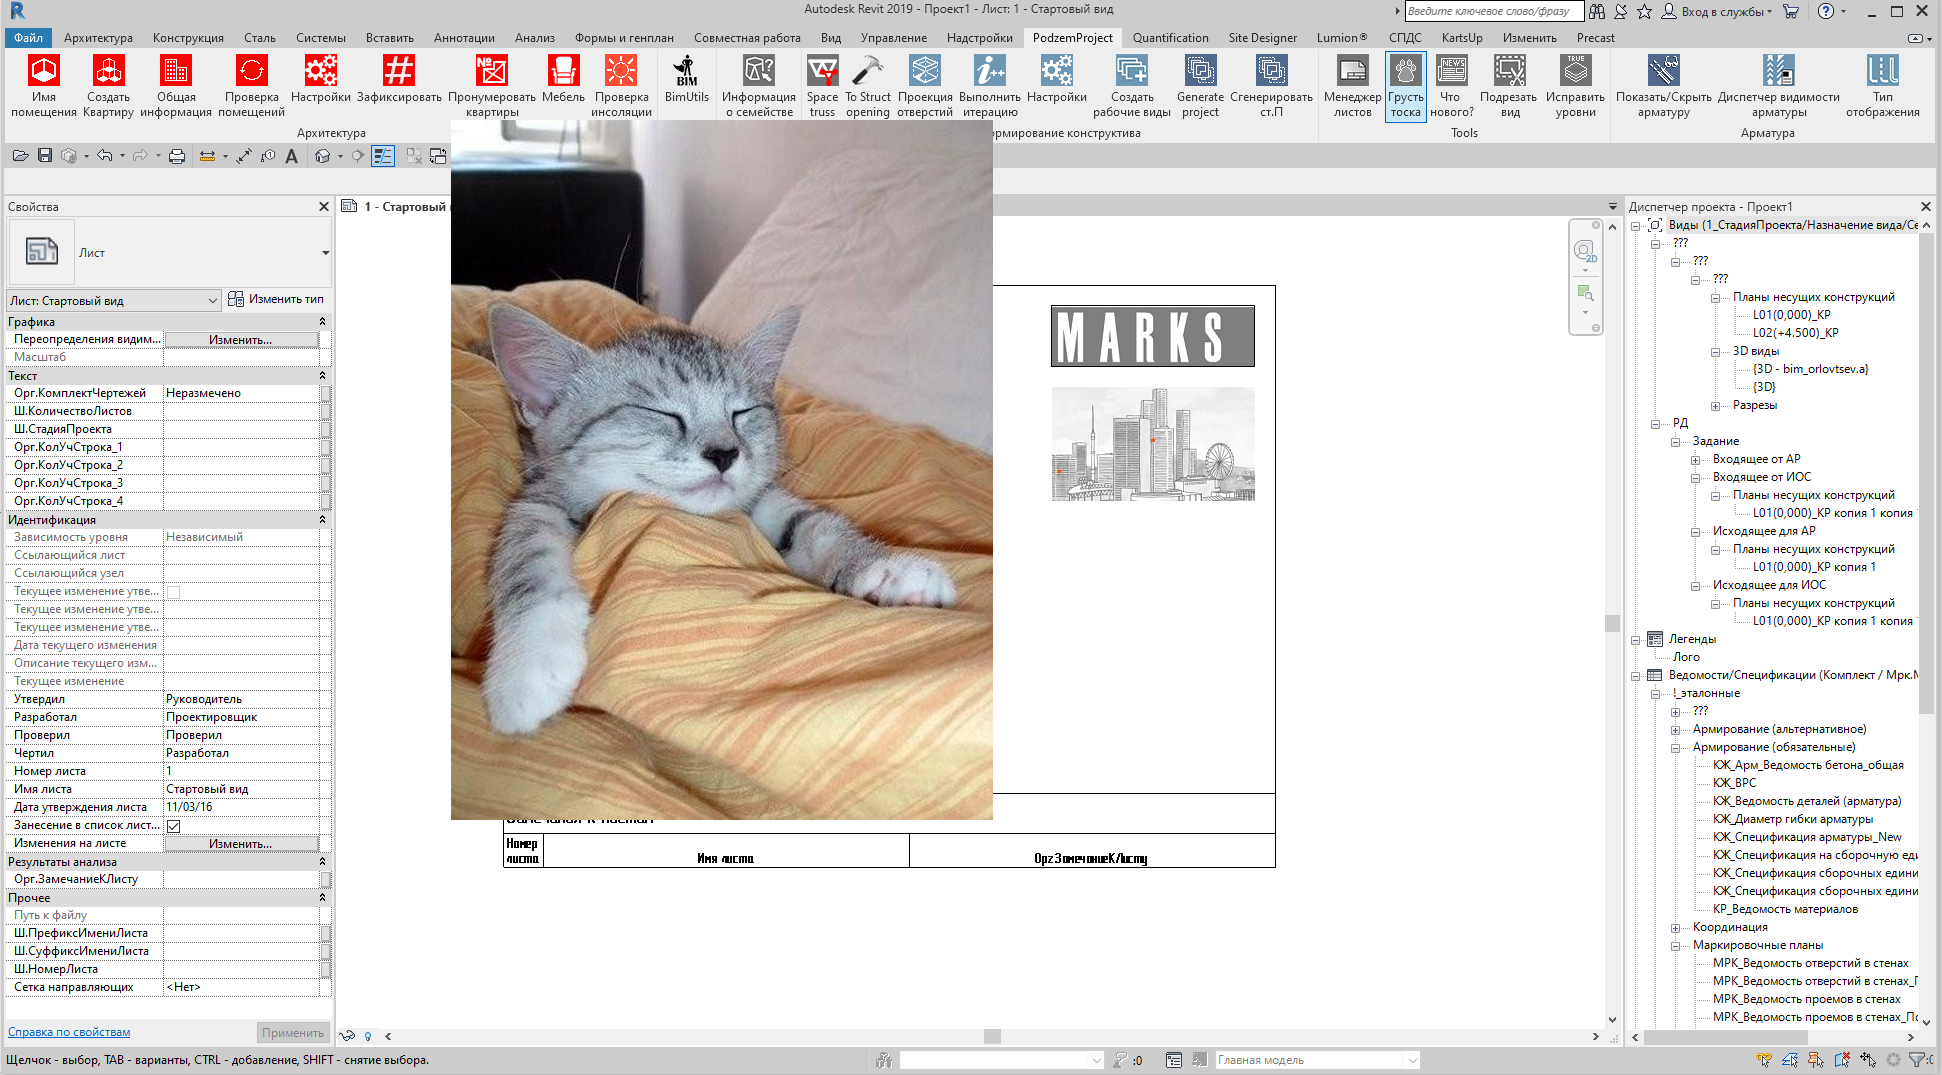The height and width of the screenshot is (1075, 1942).
Task: Open the Lumion ribbon tab
Action: click(1341, 38)
